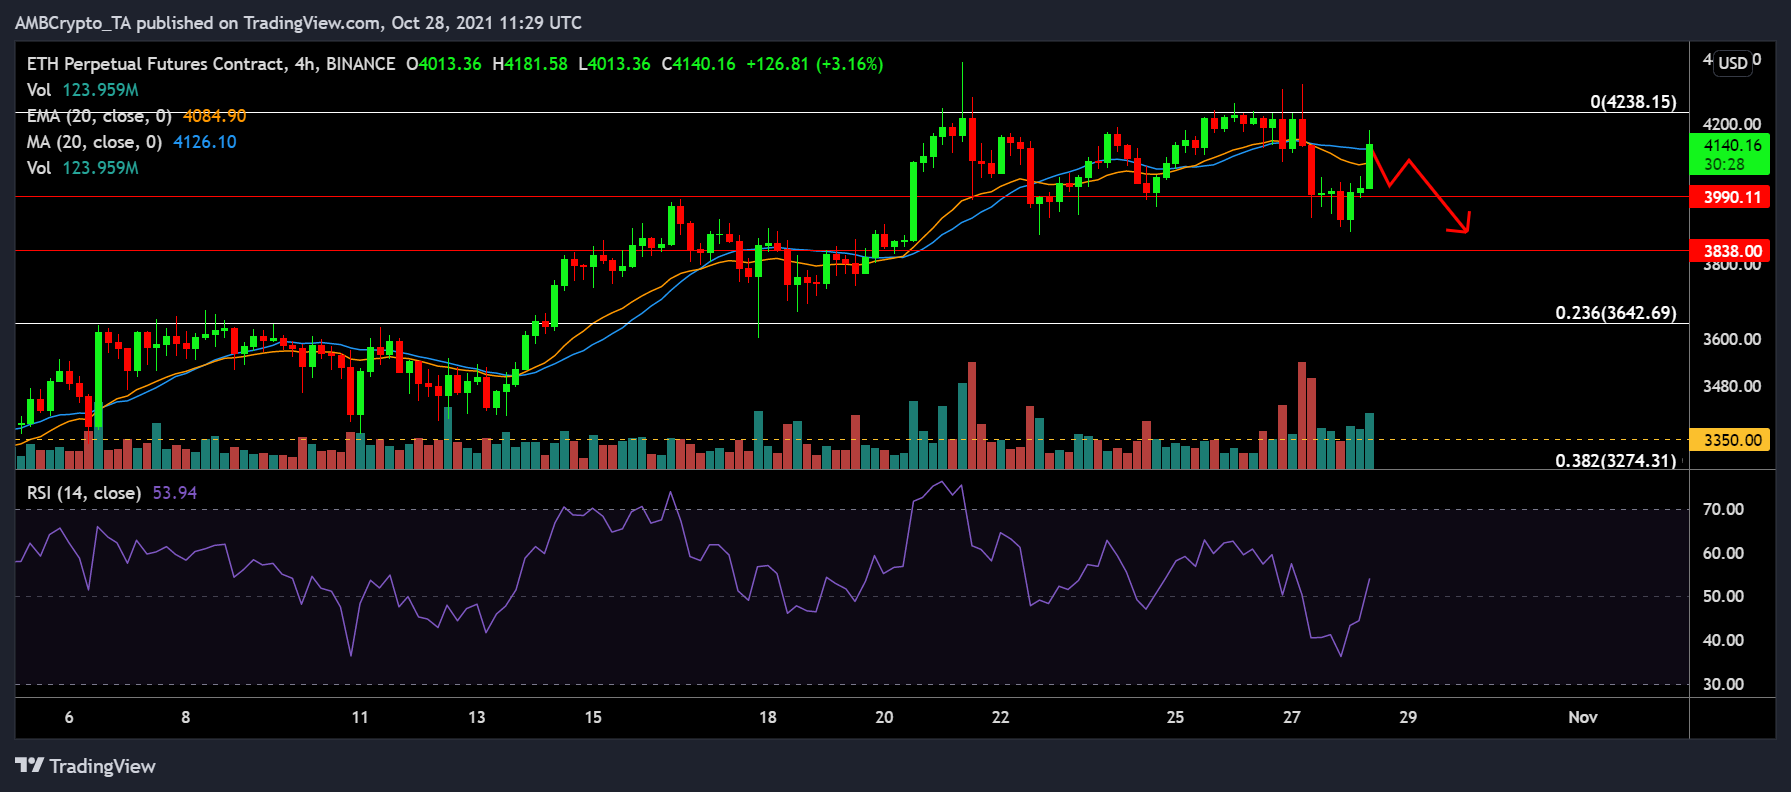This screenshot has height=792, width=1791.
Task: Click the EMA value 4084.90
Action: click(214, 116)
